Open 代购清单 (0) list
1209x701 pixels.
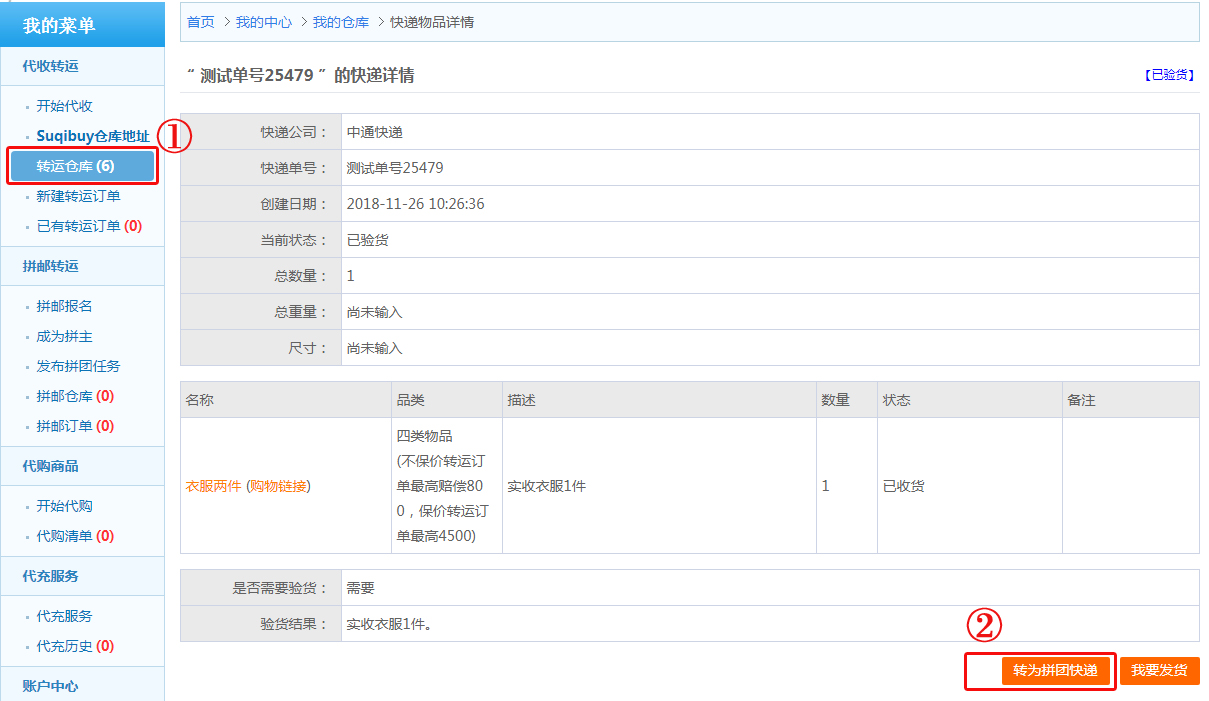point(74,536)
